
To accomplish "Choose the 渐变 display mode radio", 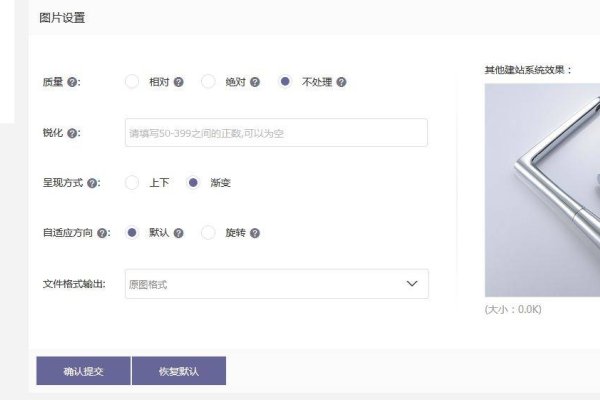I will click(193, 183).
